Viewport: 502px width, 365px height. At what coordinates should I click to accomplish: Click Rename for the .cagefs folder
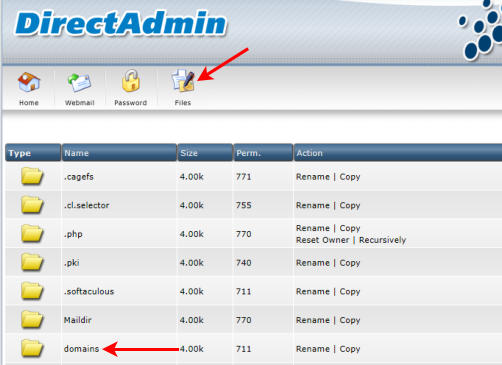point(313,177)
